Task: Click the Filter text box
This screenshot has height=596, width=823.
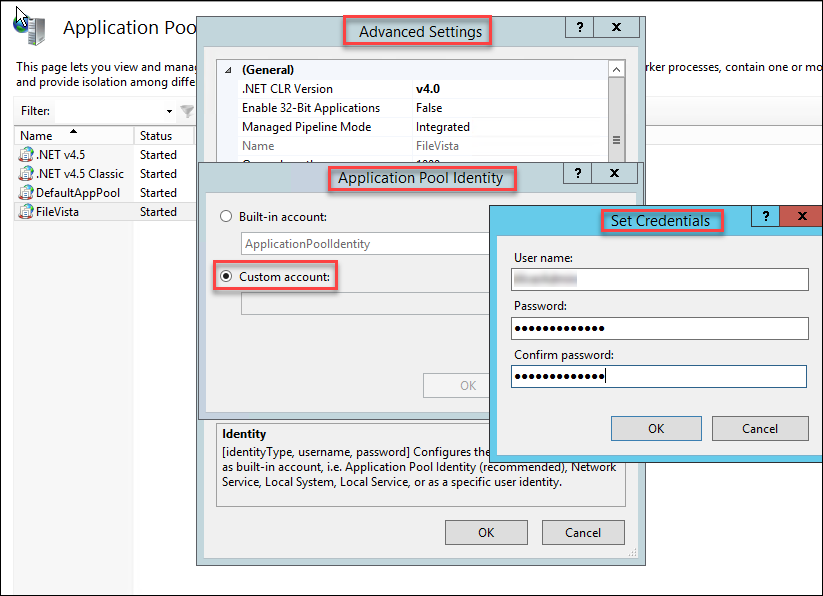Action: [109, 111]
